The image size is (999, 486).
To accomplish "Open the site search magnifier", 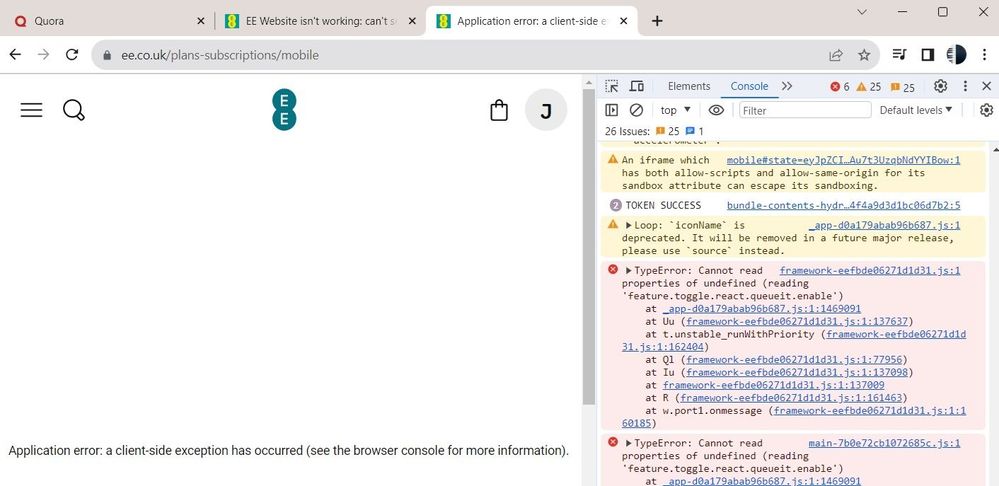I will point(74,110).
